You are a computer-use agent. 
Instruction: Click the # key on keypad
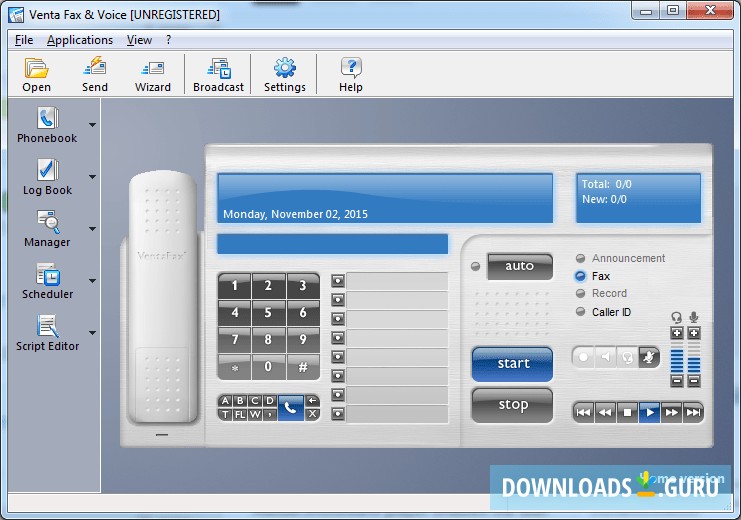coord(303,366)
